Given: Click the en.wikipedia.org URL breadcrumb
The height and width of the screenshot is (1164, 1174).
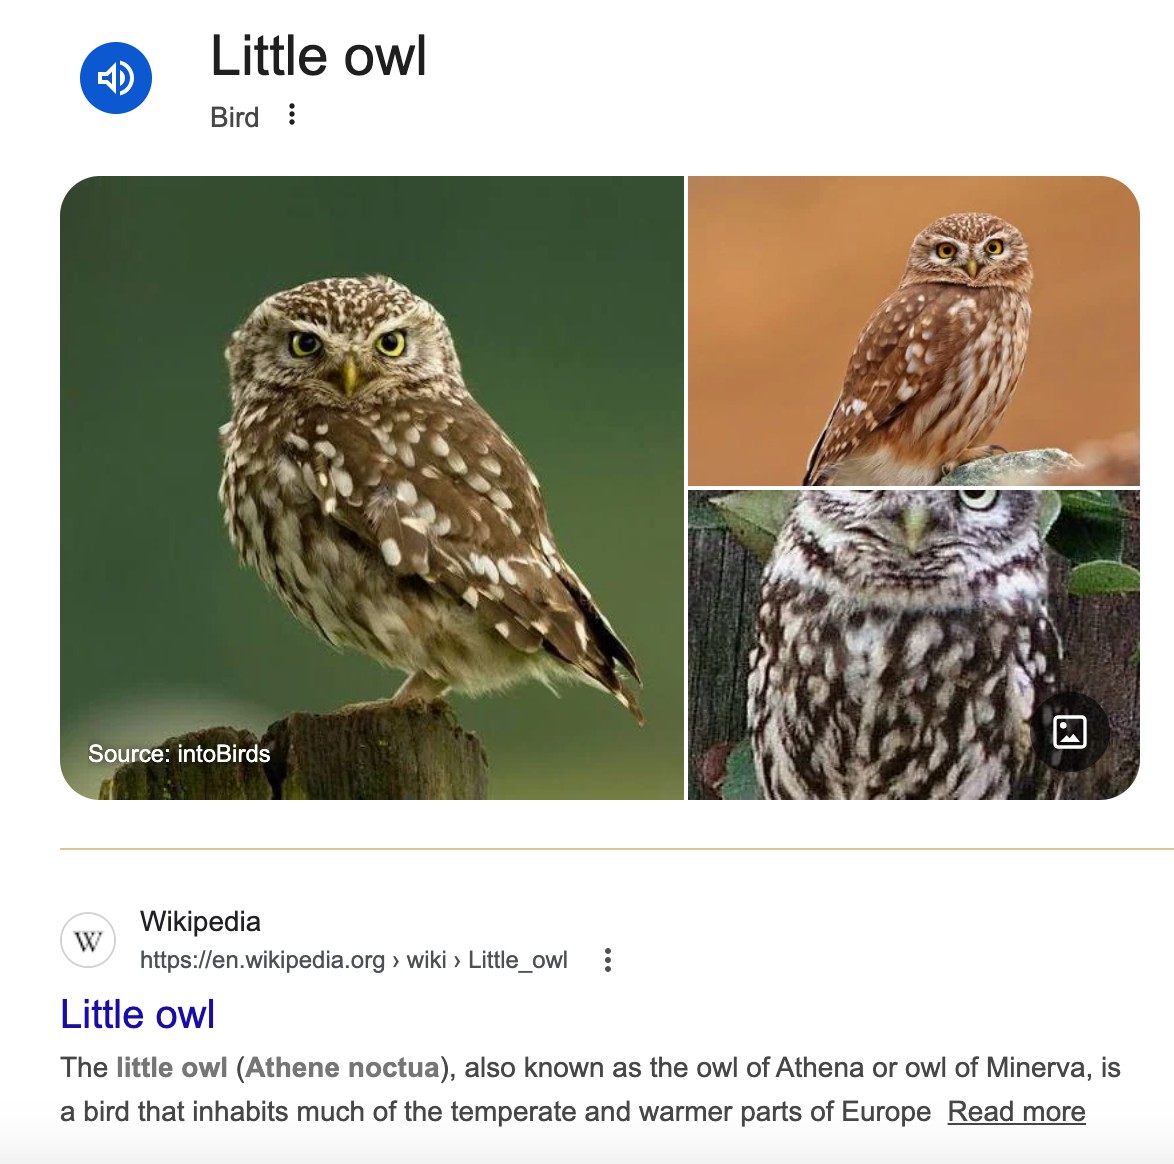Looking at the screenshot, I should [263, 960].
